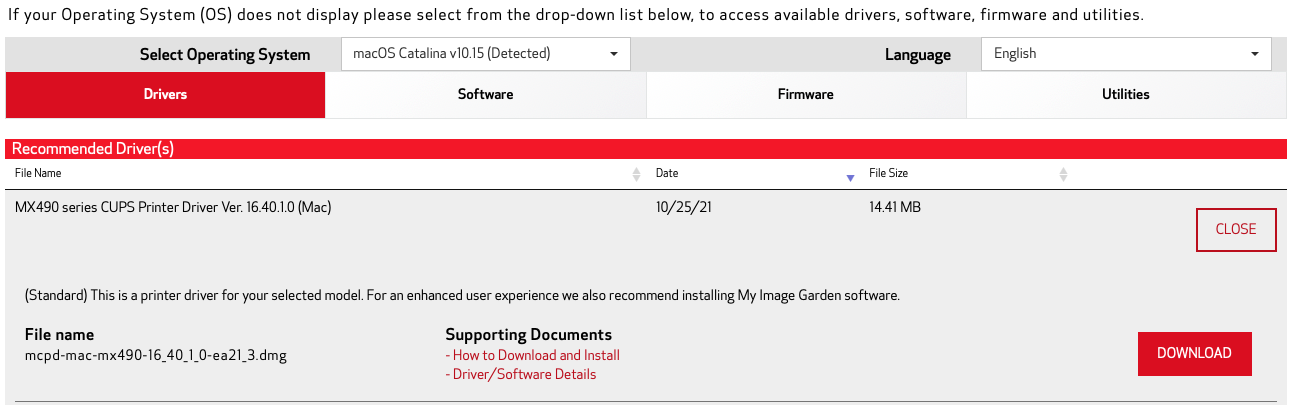Switch to the Drivers tab
Screen dimensions: 1293x405
166,95
